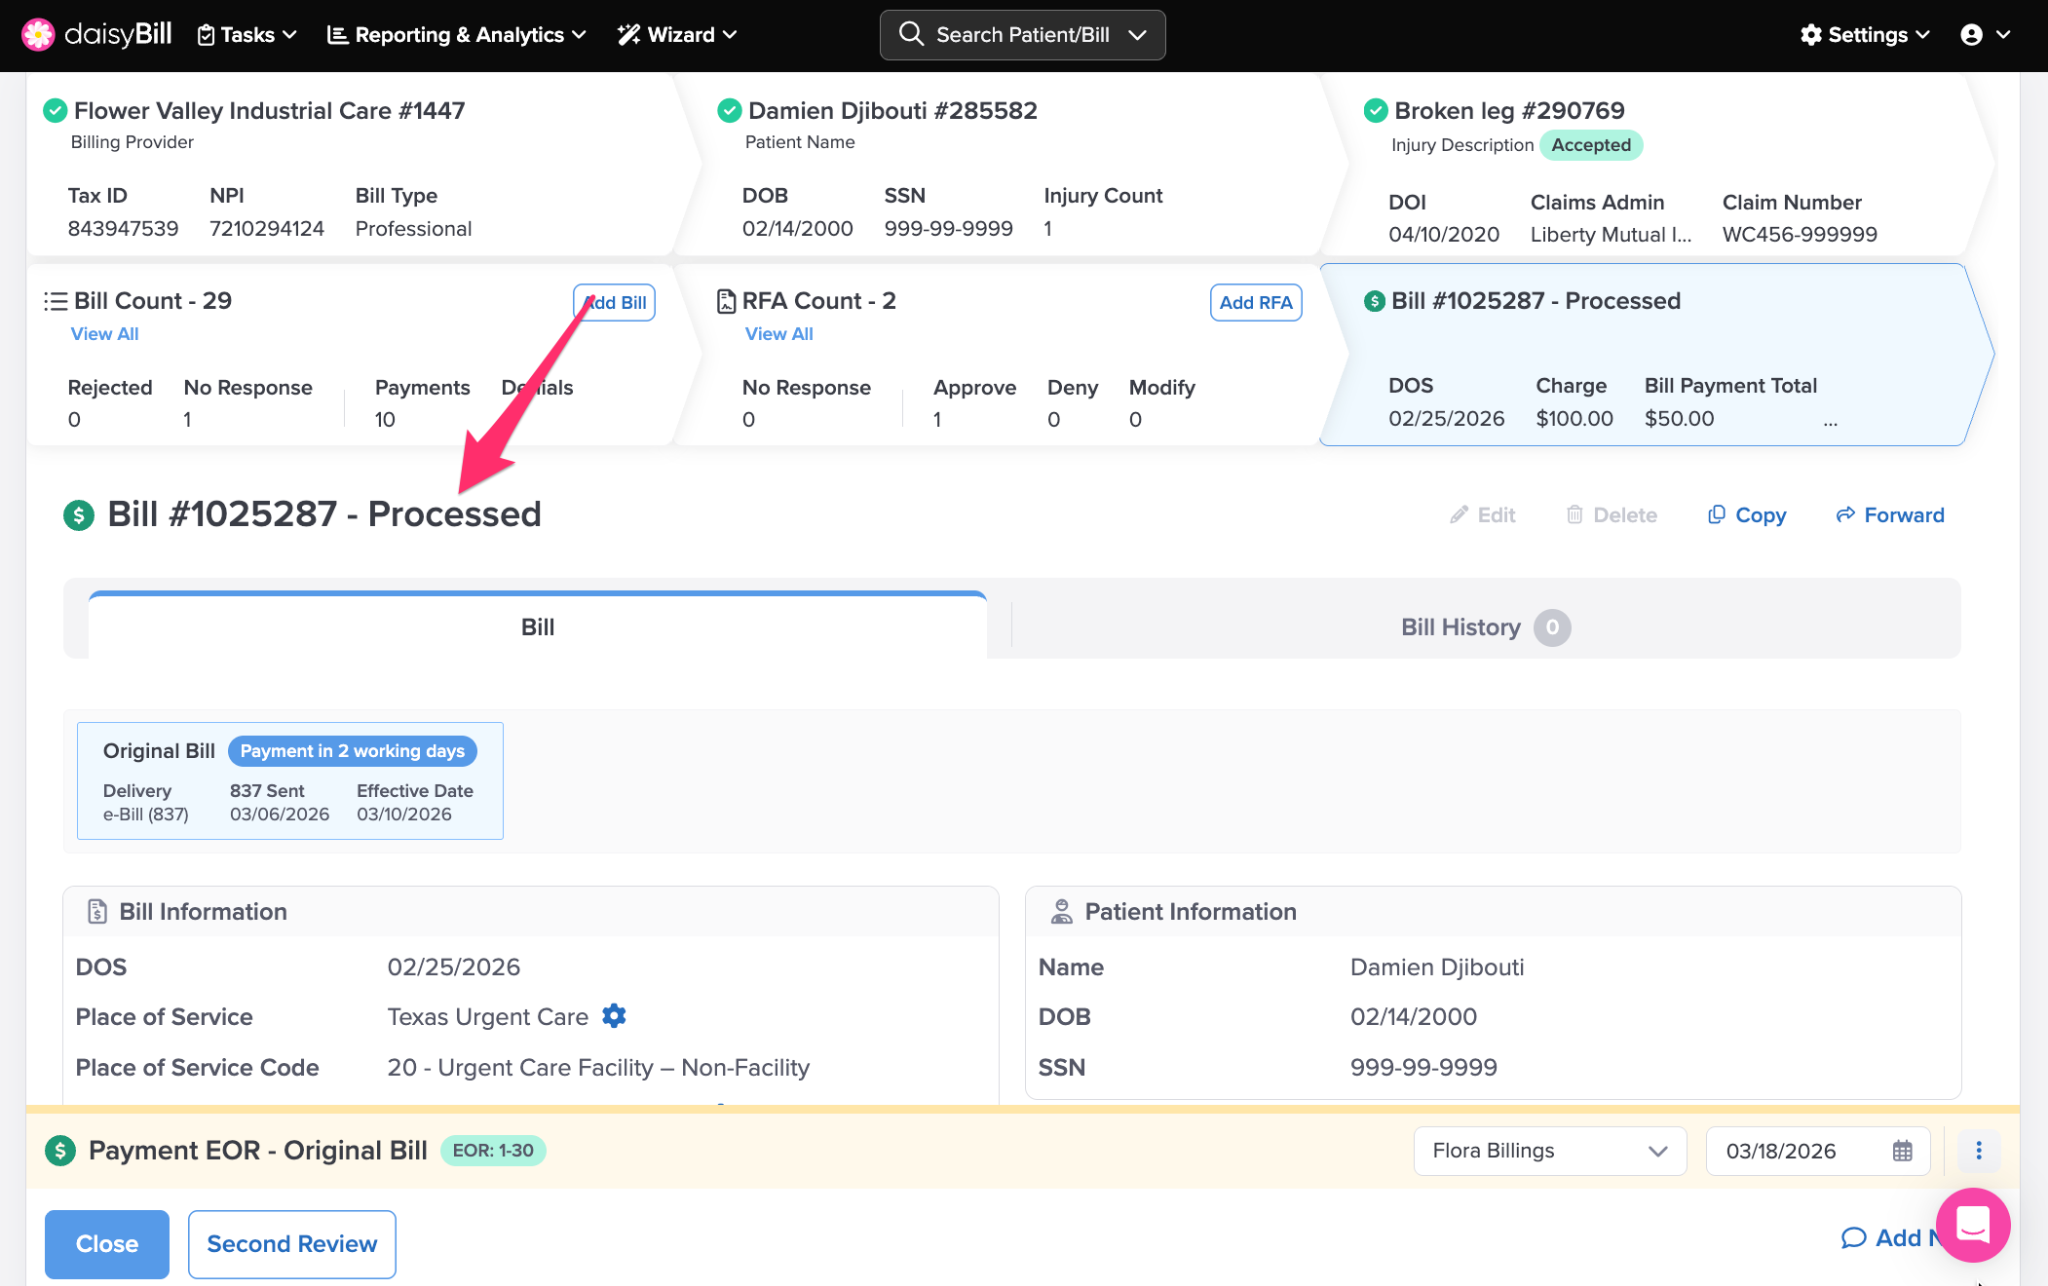This screenshot has height=1286, width=2048.
Task: Click the Copy bill icon
Action: point(1716,515)
